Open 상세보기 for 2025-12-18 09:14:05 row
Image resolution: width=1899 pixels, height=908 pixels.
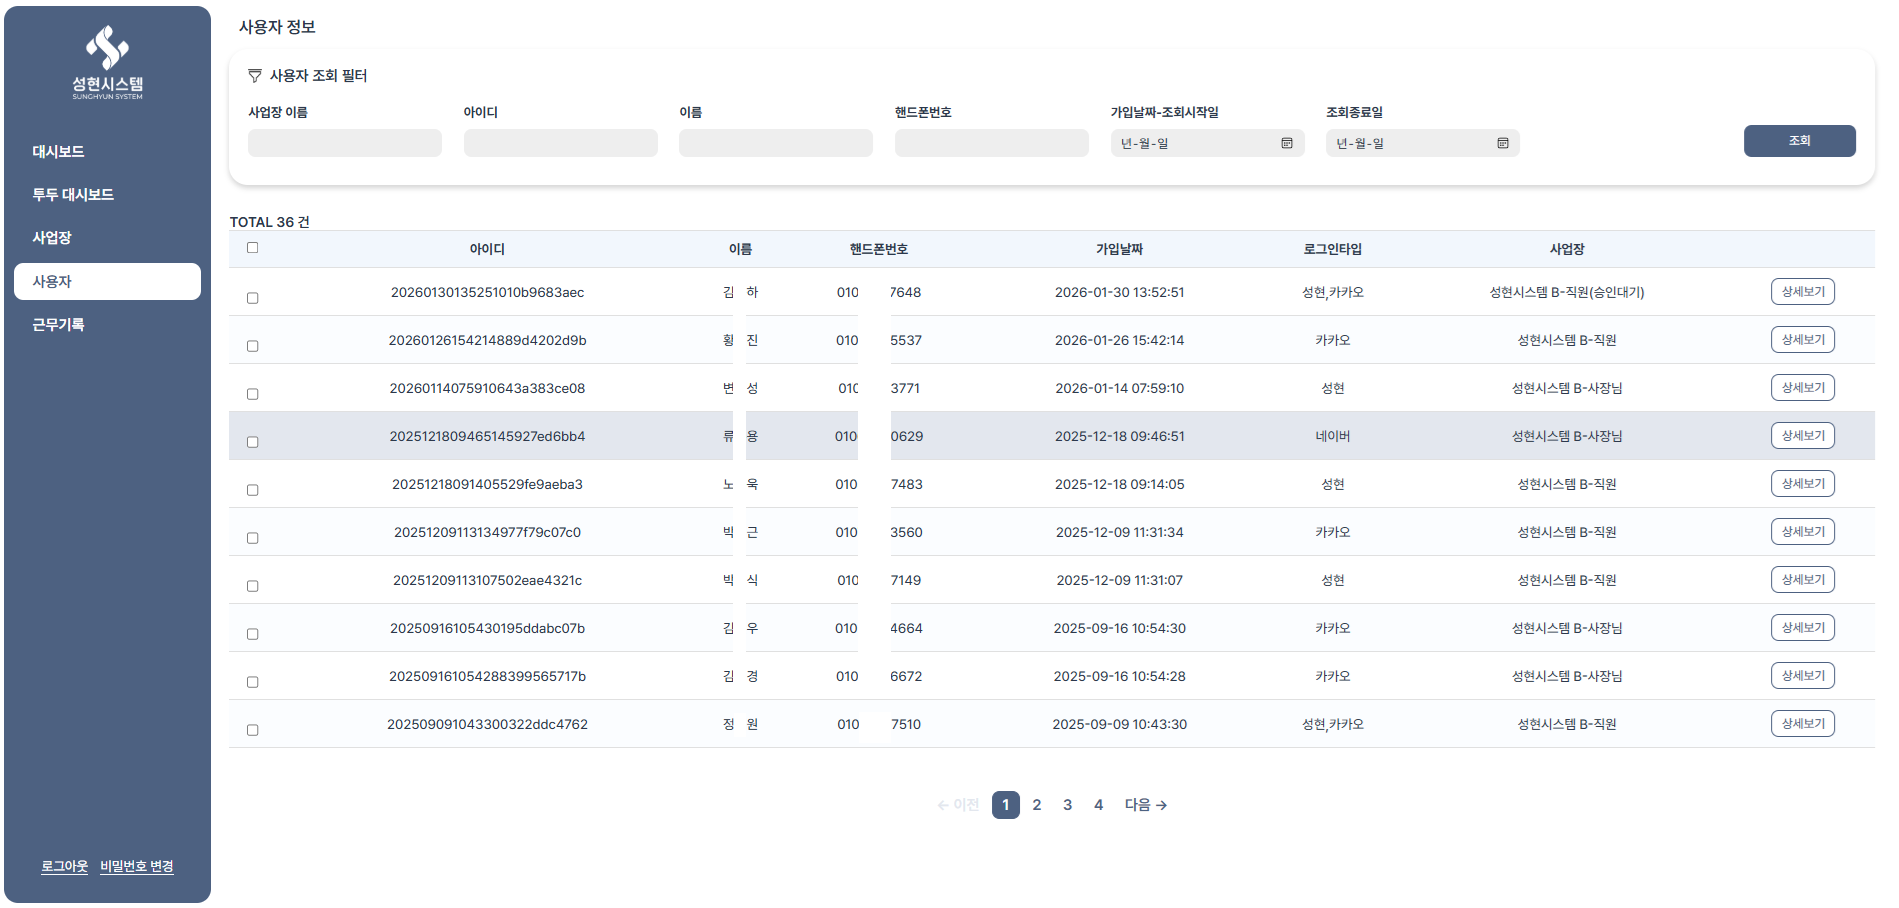(1803, 484)
